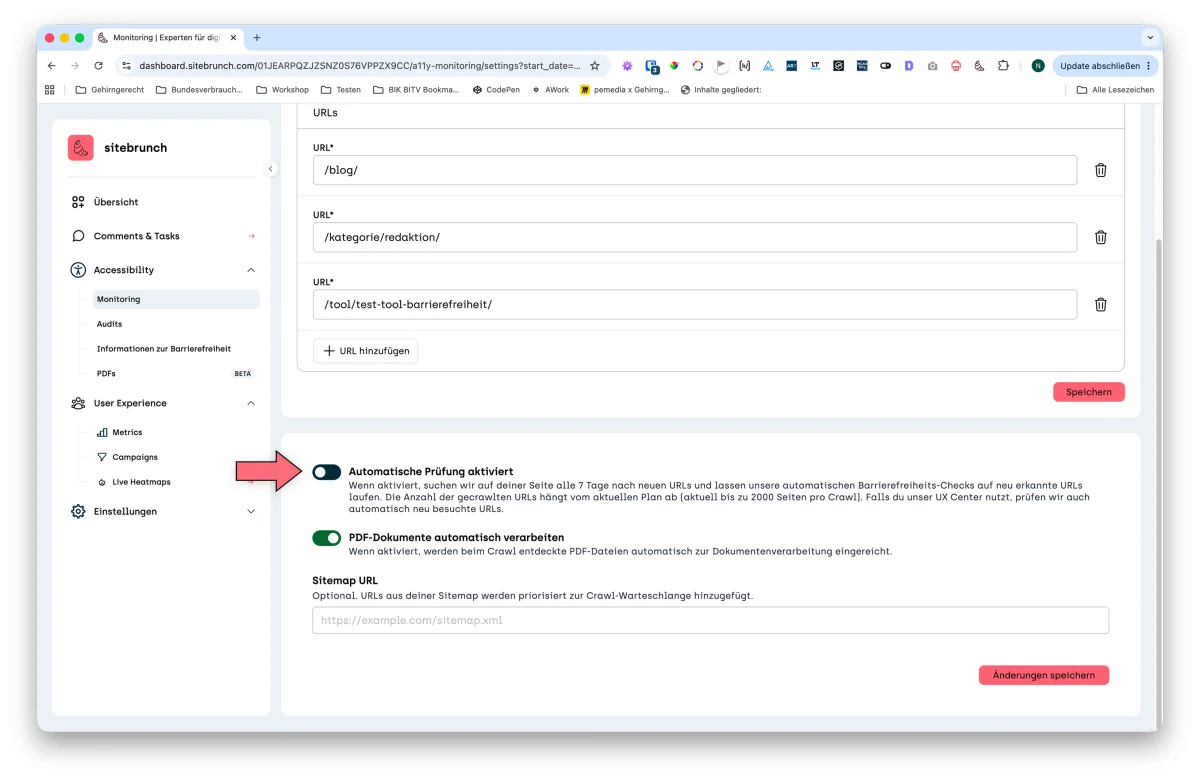Click the Speichern button
Image resolution: width=1200 pixels, height=780 pixels.
click(x=1089, y=392)
